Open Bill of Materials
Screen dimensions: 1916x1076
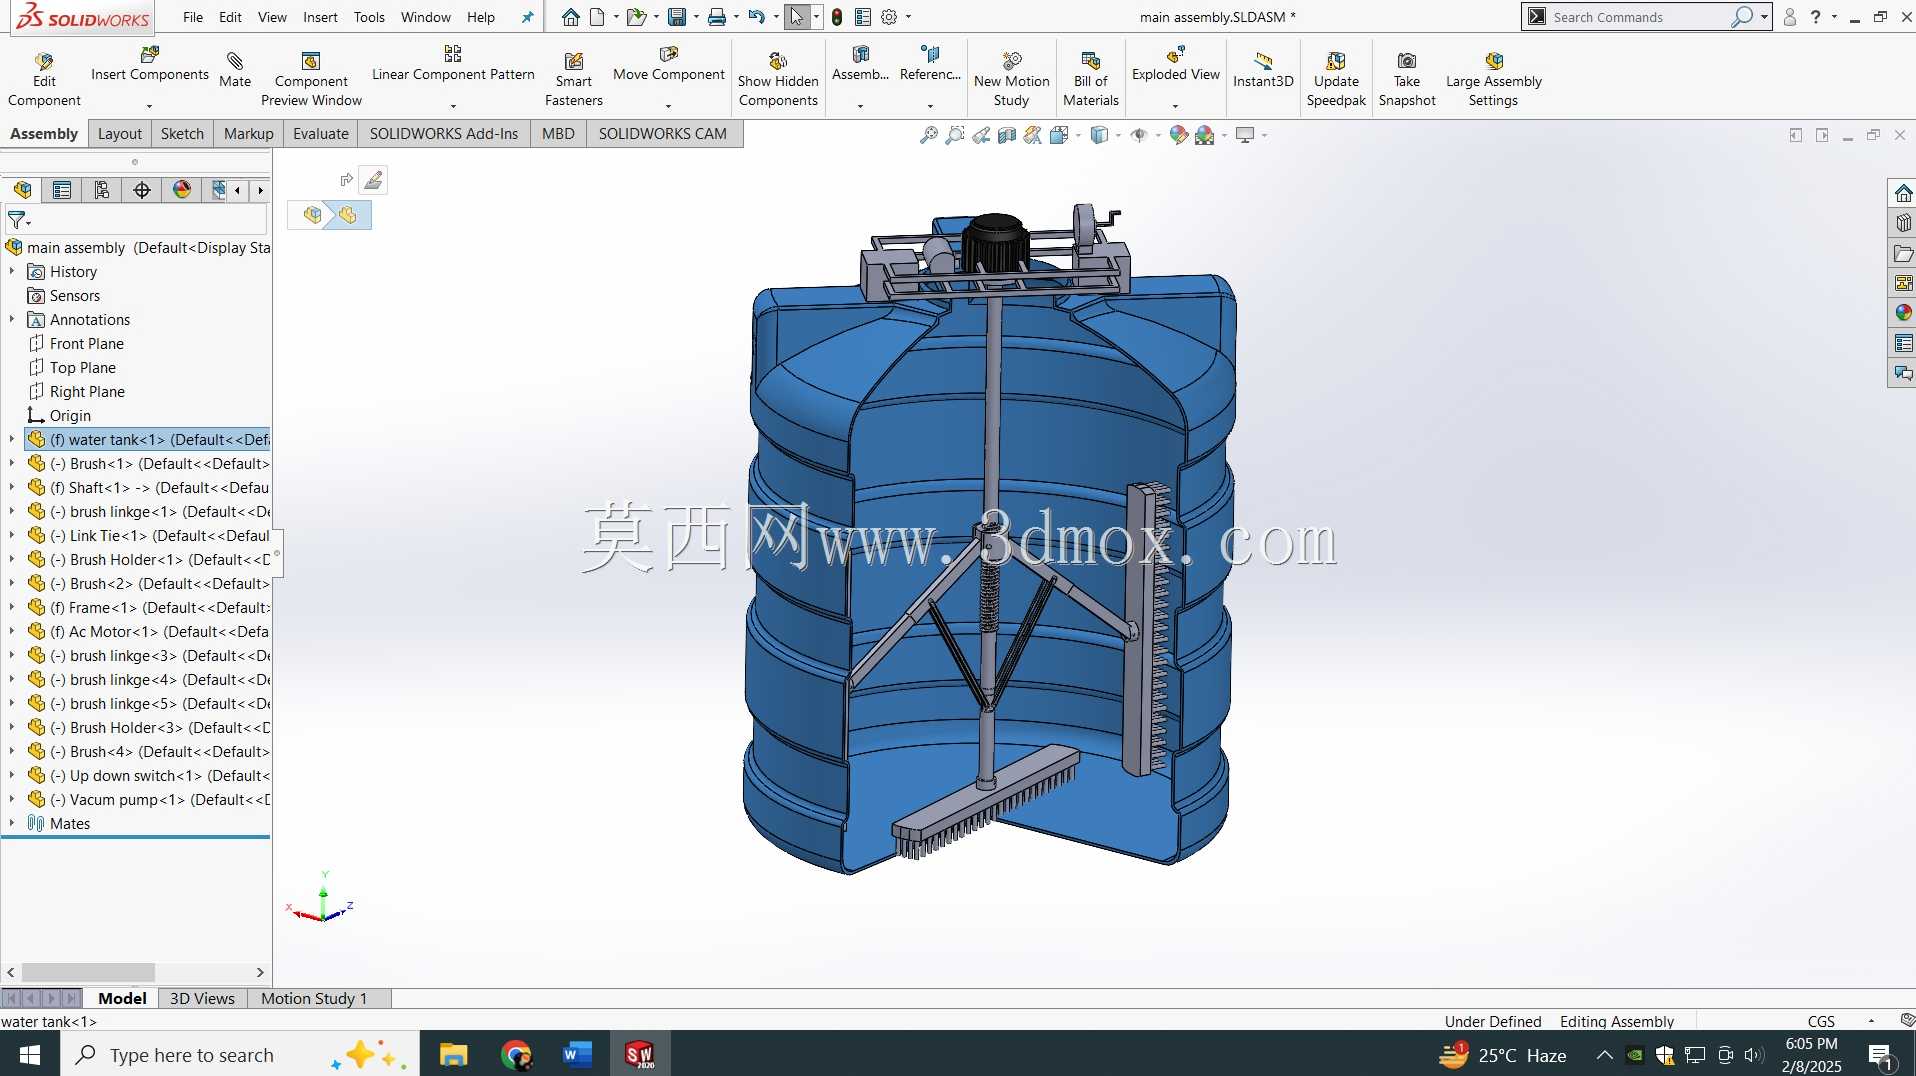tap(1090, 78)
